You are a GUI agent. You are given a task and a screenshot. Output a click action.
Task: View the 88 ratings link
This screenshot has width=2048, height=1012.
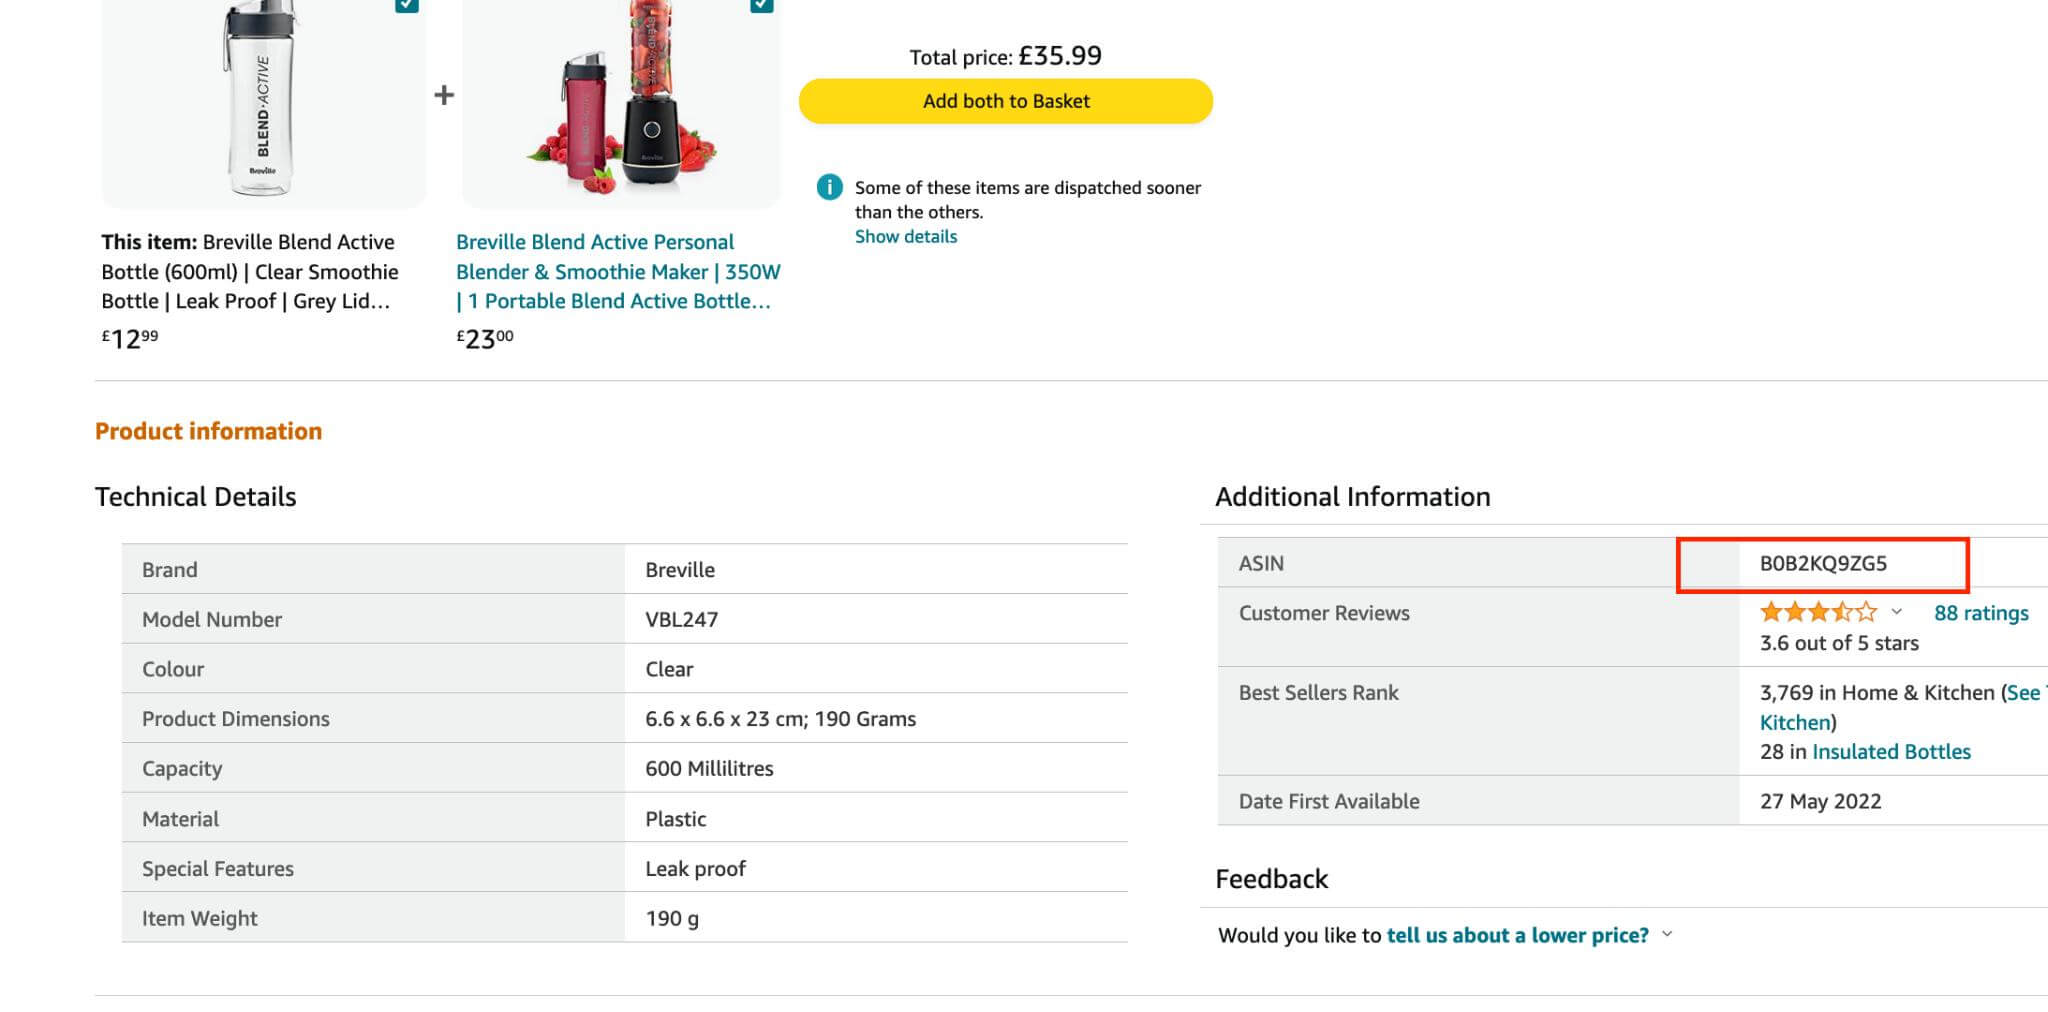[1981, 613]
